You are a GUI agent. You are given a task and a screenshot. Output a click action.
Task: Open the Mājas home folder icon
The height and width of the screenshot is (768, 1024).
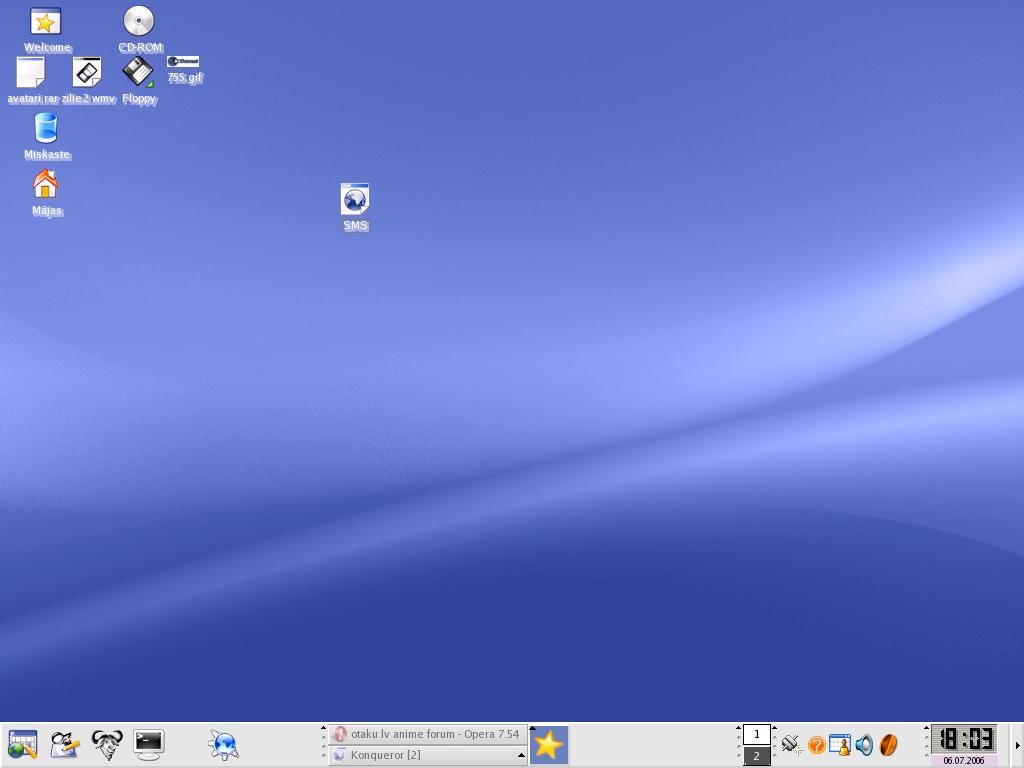click(46, 184)
